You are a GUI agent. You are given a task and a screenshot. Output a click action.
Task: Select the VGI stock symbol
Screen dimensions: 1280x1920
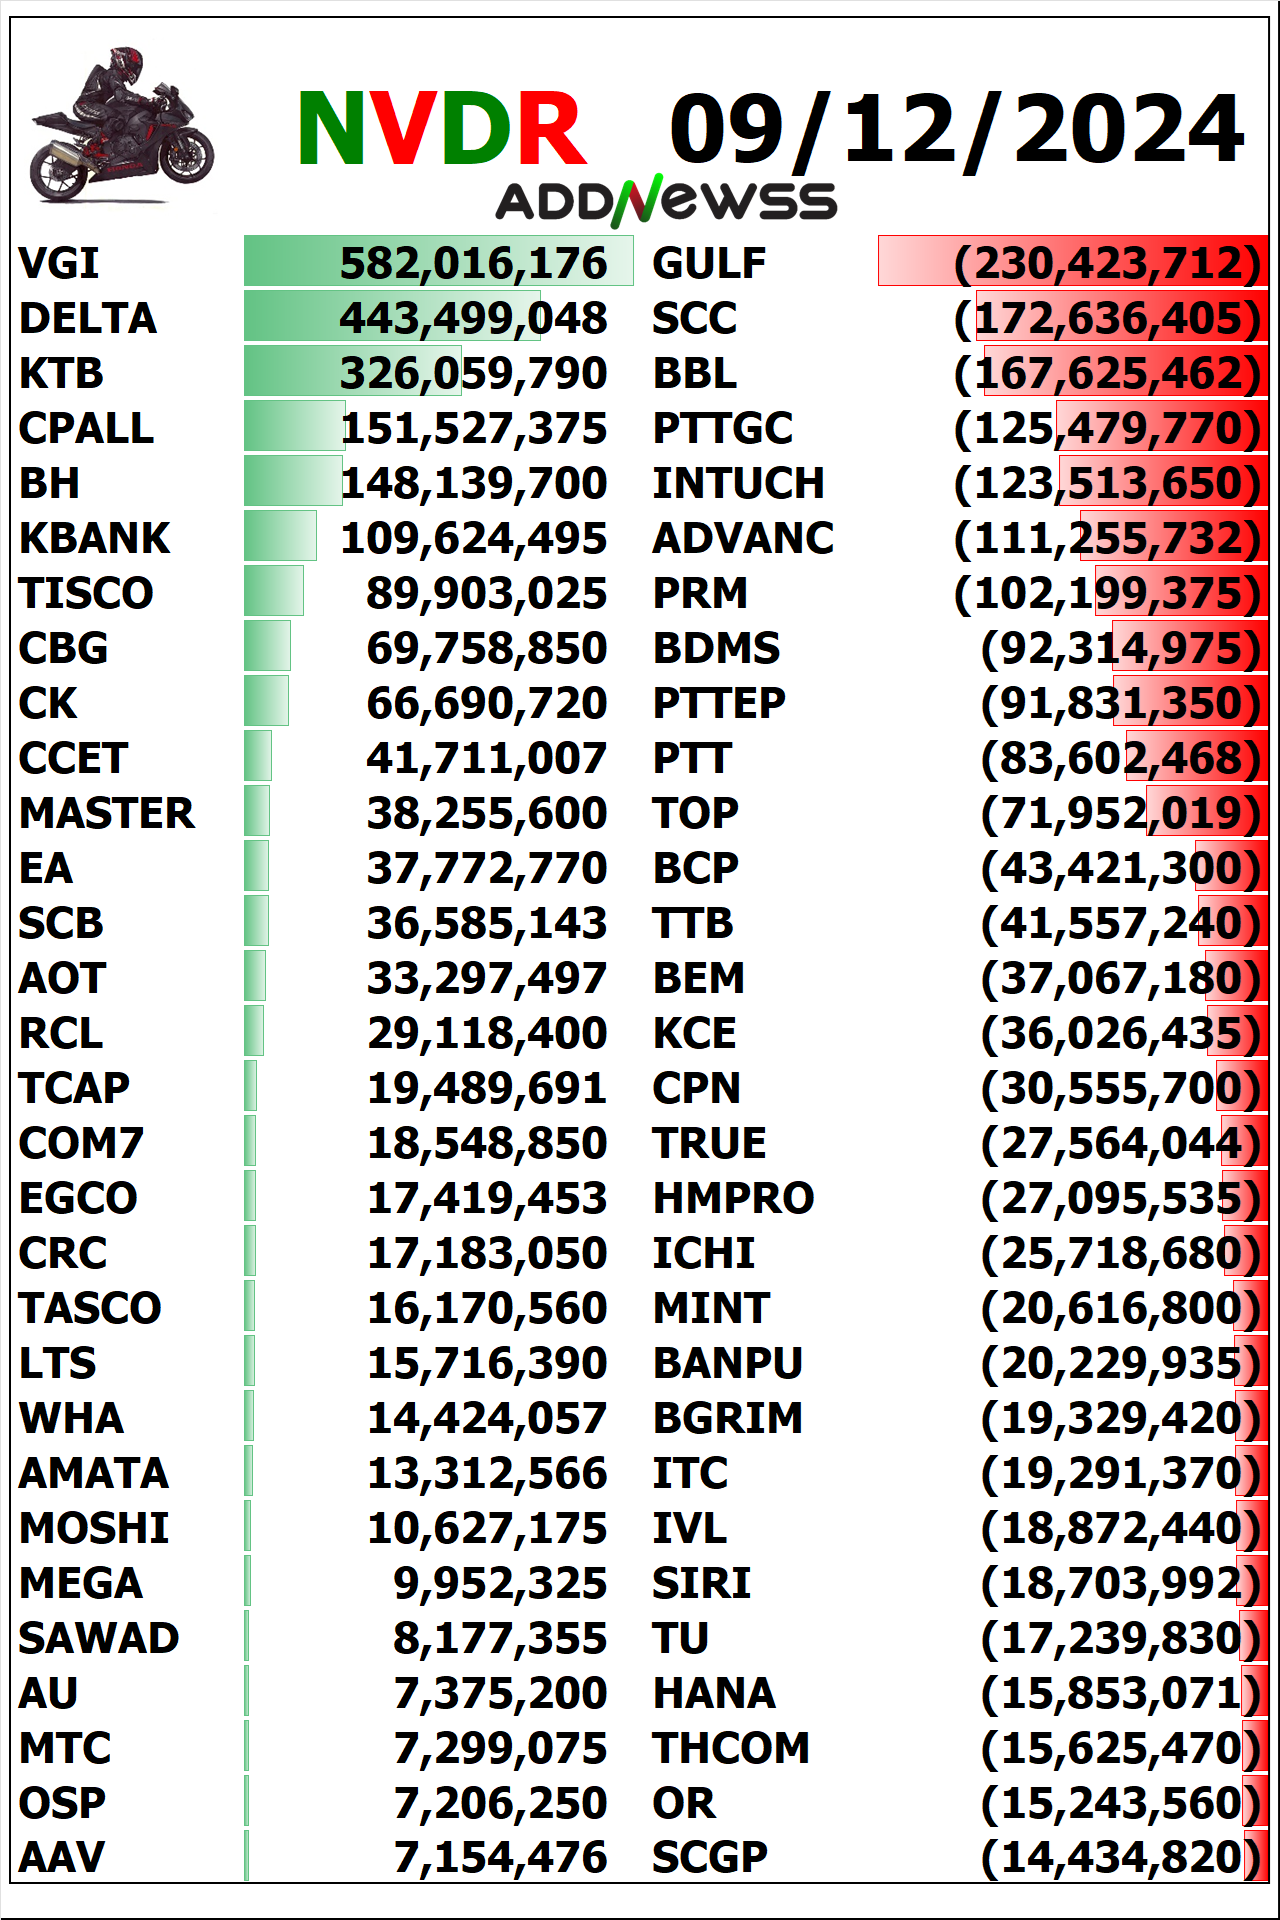pyautogui.click(x=59, y=263)
